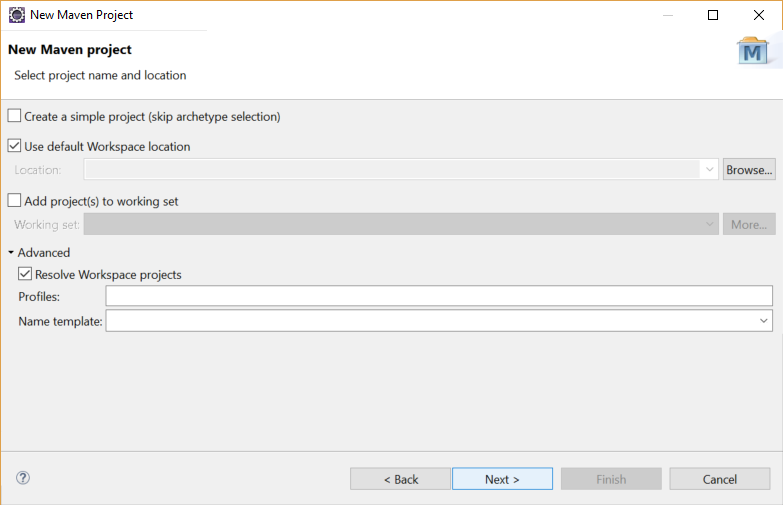Go back with the Back button

[x=400, y=479]
